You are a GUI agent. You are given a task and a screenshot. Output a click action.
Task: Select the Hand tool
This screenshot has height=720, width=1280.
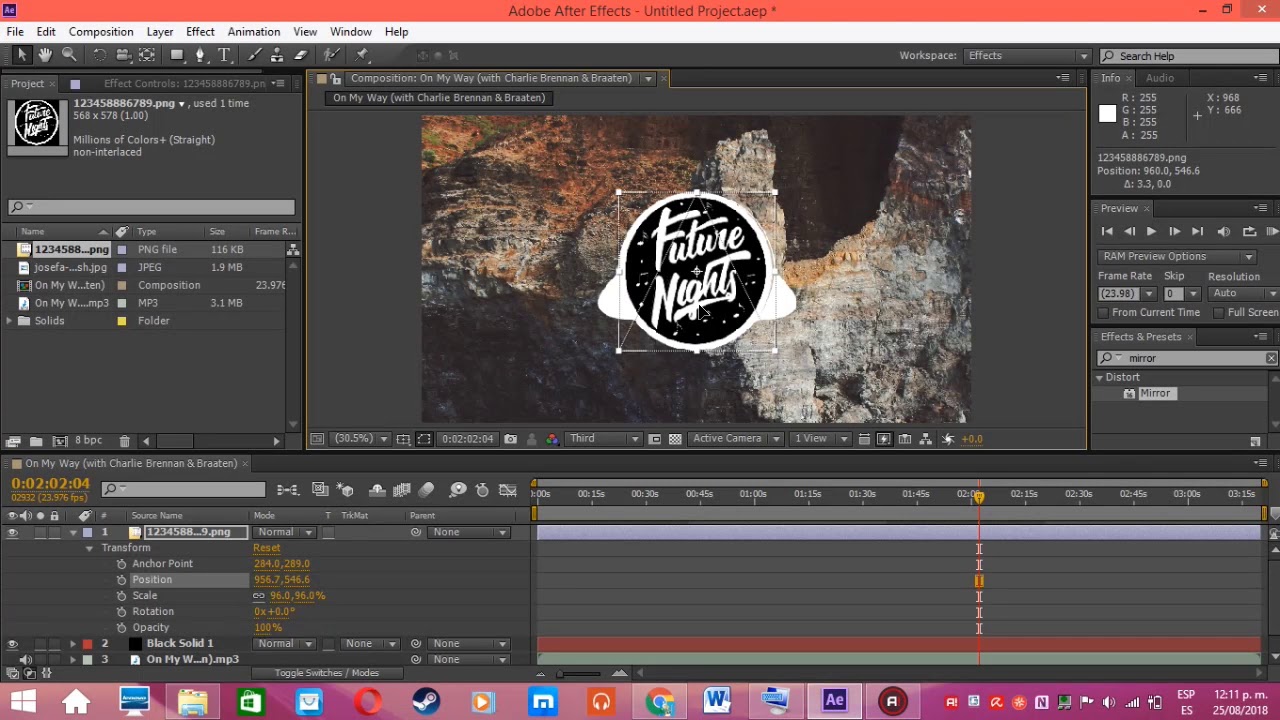(x=45, y=55)
